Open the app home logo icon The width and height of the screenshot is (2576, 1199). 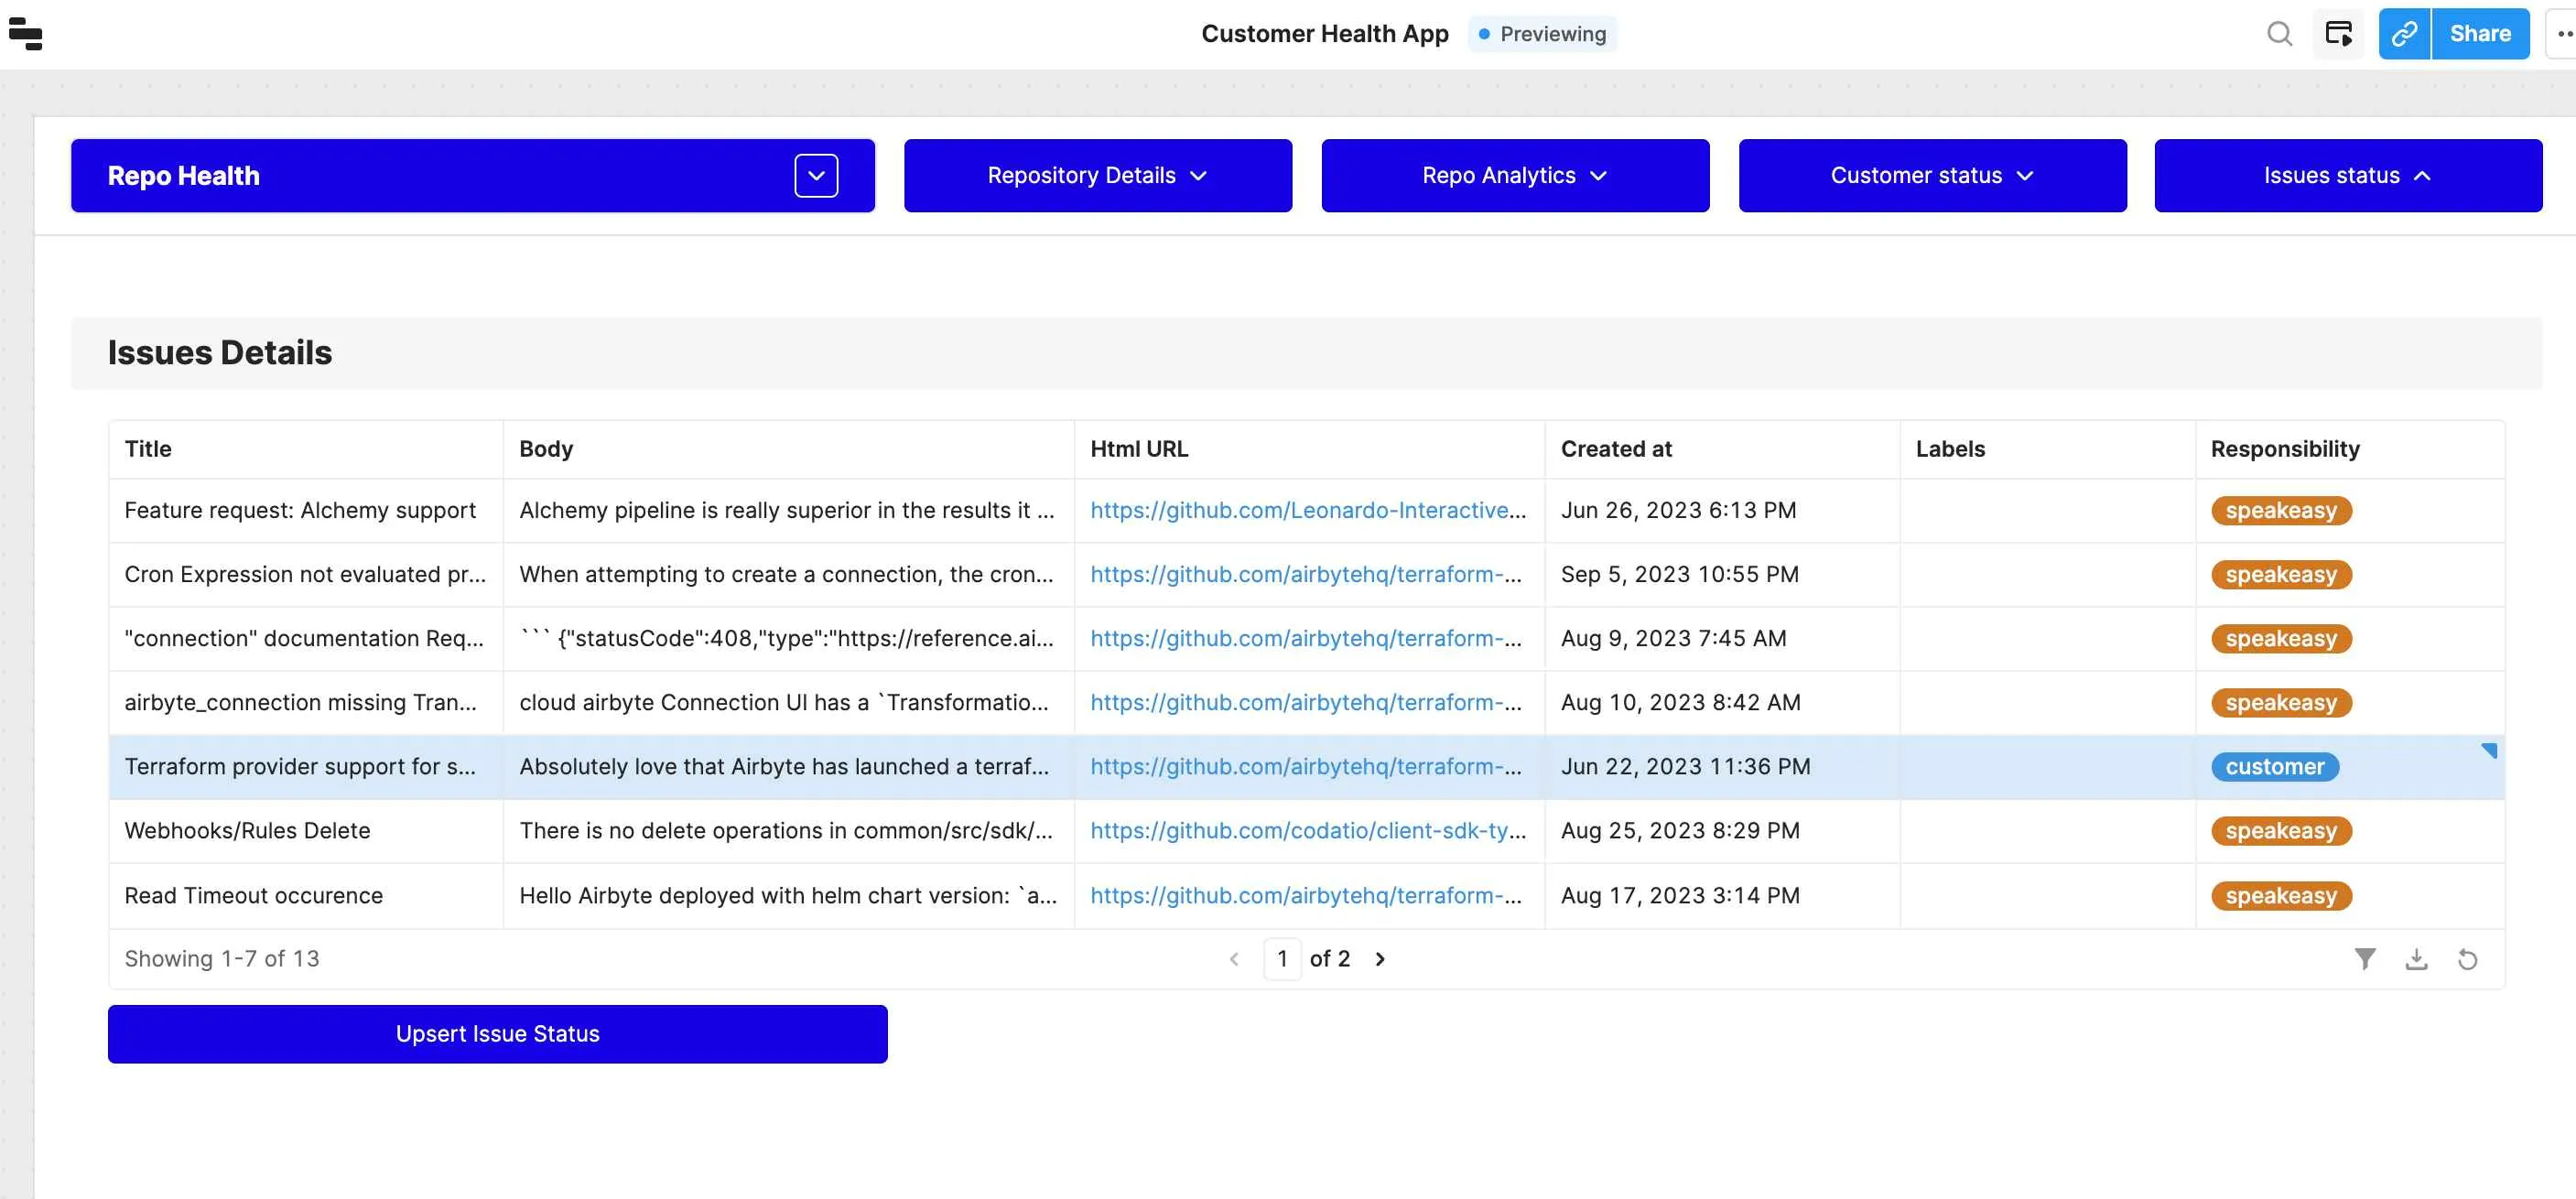(25, 34)
